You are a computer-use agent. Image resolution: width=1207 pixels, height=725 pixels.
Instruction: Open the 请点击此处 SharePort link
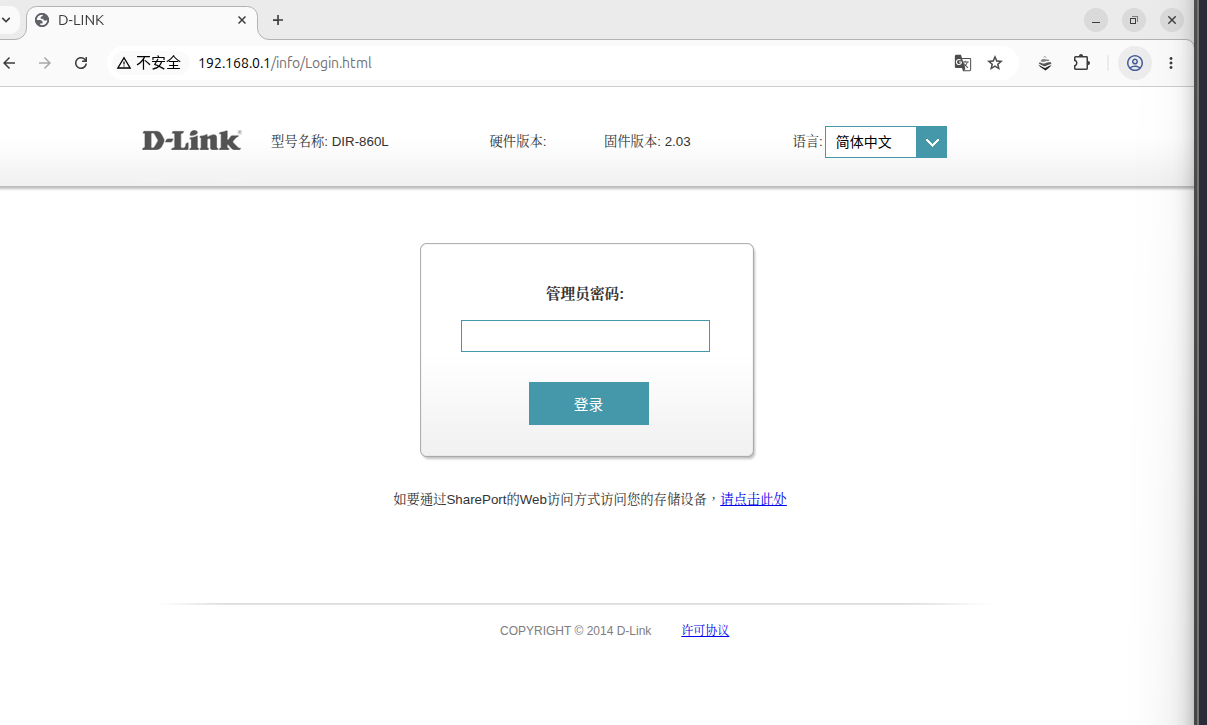(754, 499)
